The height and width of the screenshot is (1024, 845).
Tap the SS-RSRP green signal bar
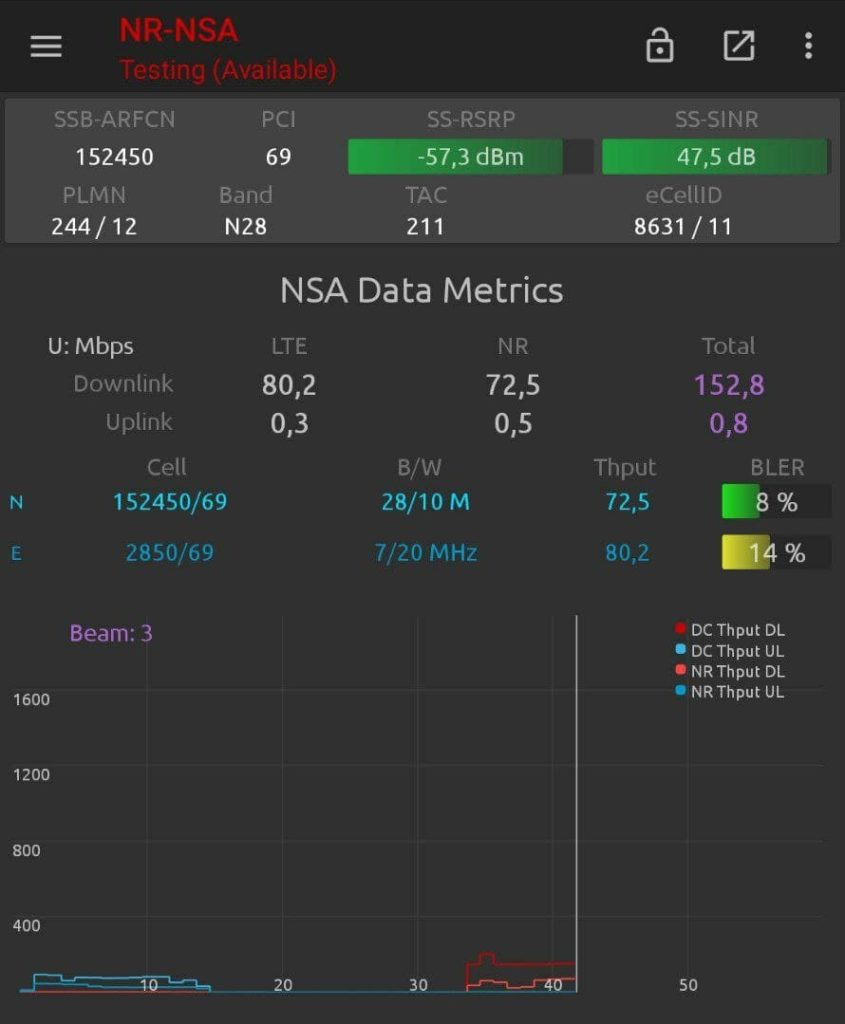(x=470, y=157)
